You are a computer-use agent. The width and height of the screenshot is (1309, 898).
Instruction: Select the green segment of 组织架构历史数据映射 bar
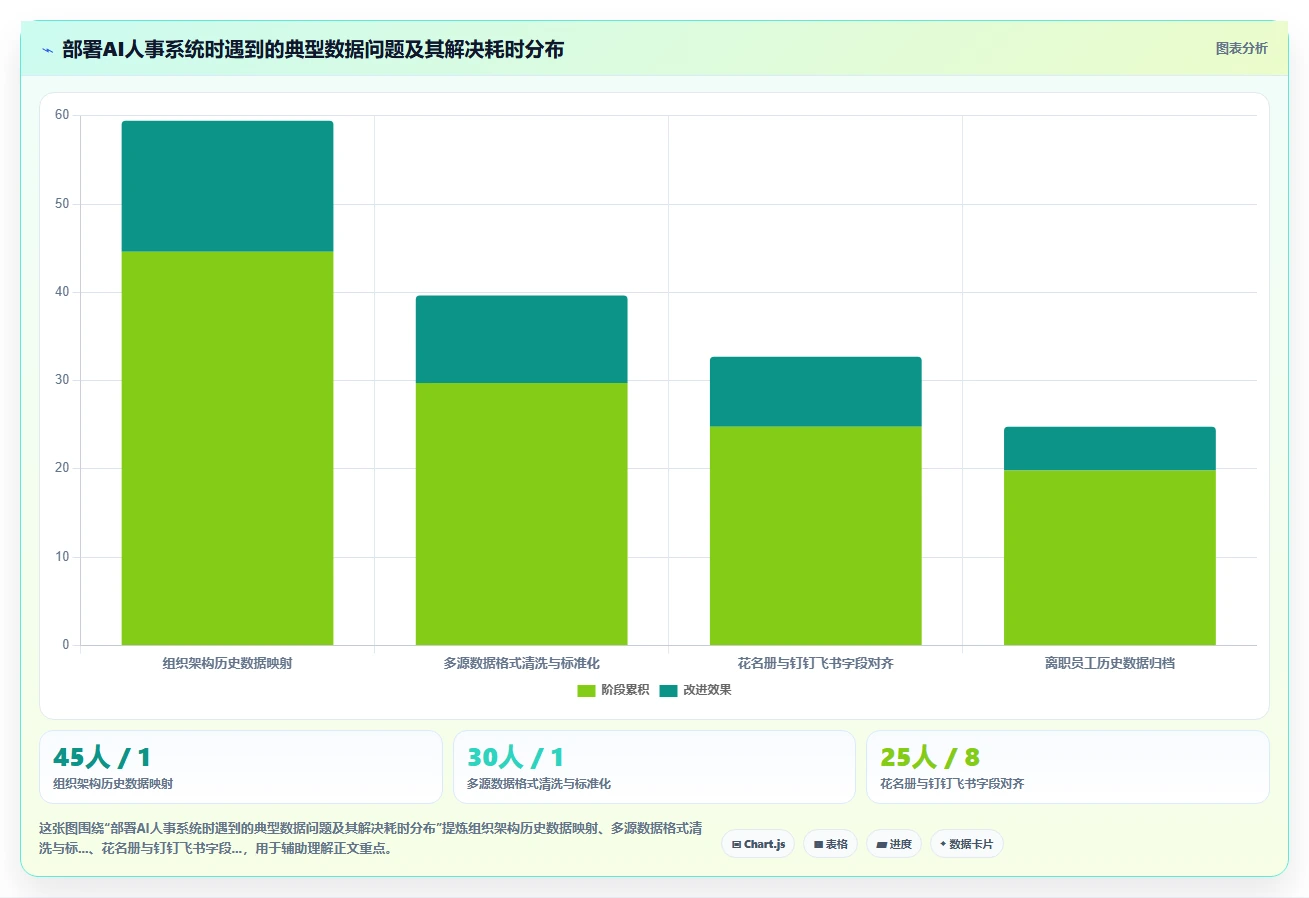[227, 448]
